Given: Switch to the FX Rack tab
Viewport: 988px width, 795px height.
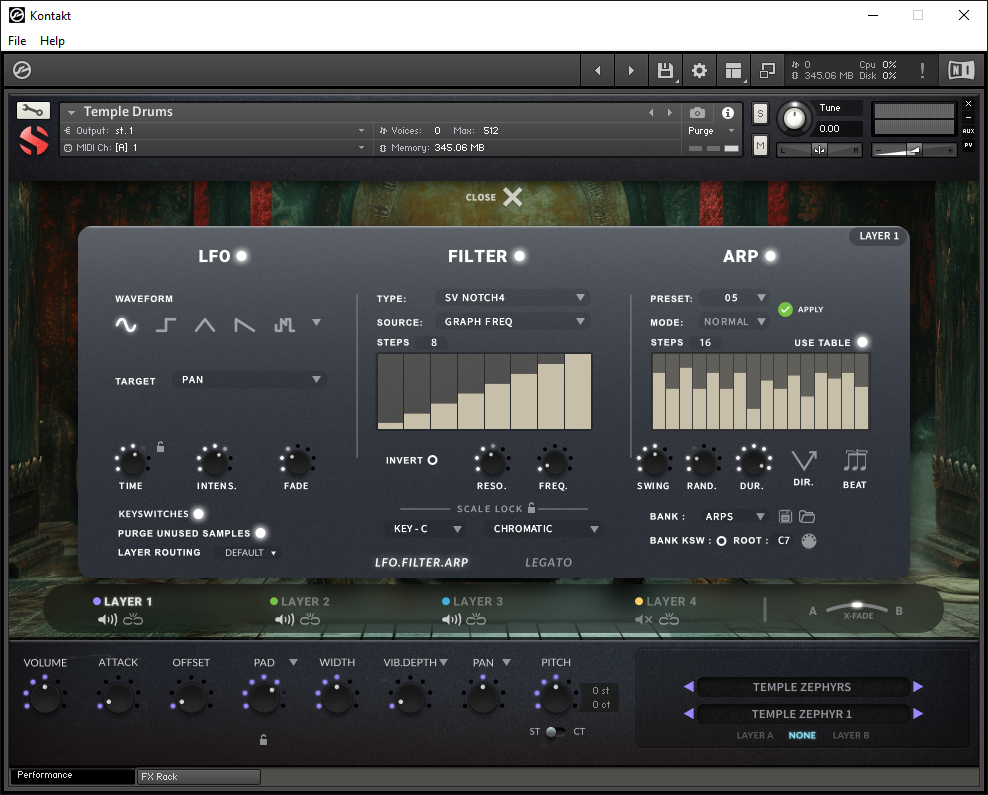Looking at the screenshot, I should point(198,777).
